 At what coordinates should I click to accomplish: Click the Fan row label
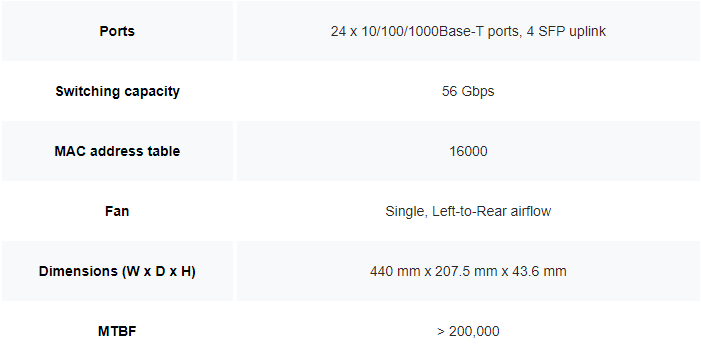pyautogui.click(x=117, y=211)
